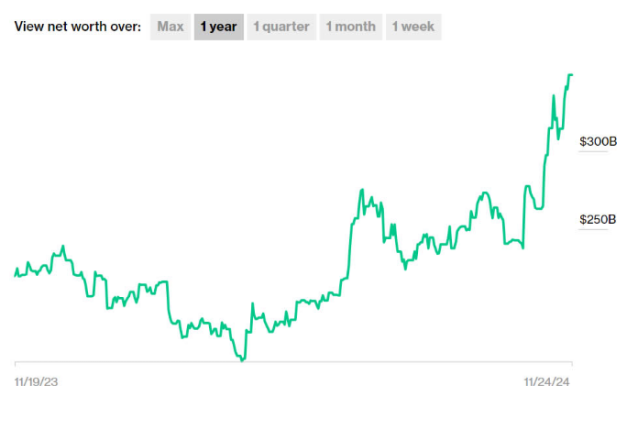Click the 'View net worth over:' label
Viewport: 627px width, 429px height.
[77, 27]
